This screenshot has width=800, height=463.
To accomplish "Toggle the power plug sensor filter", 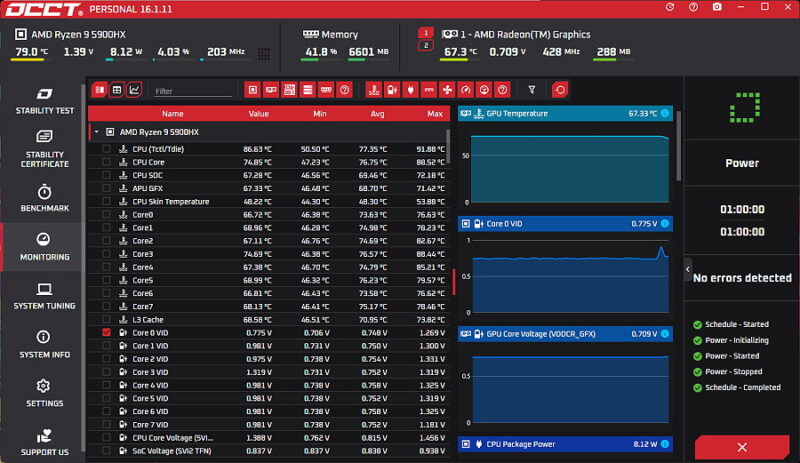I will click(x=411, y=90).
